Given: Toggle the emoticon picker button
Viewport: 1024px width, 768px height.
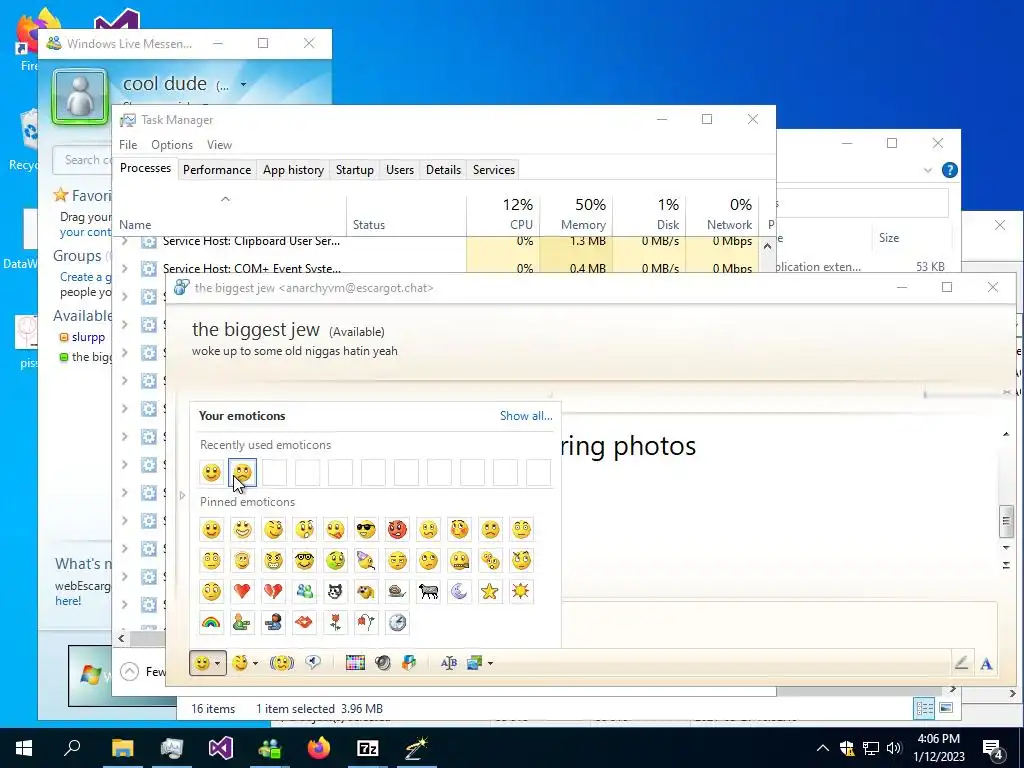Looking at the screenshot, I should (207, 663).
